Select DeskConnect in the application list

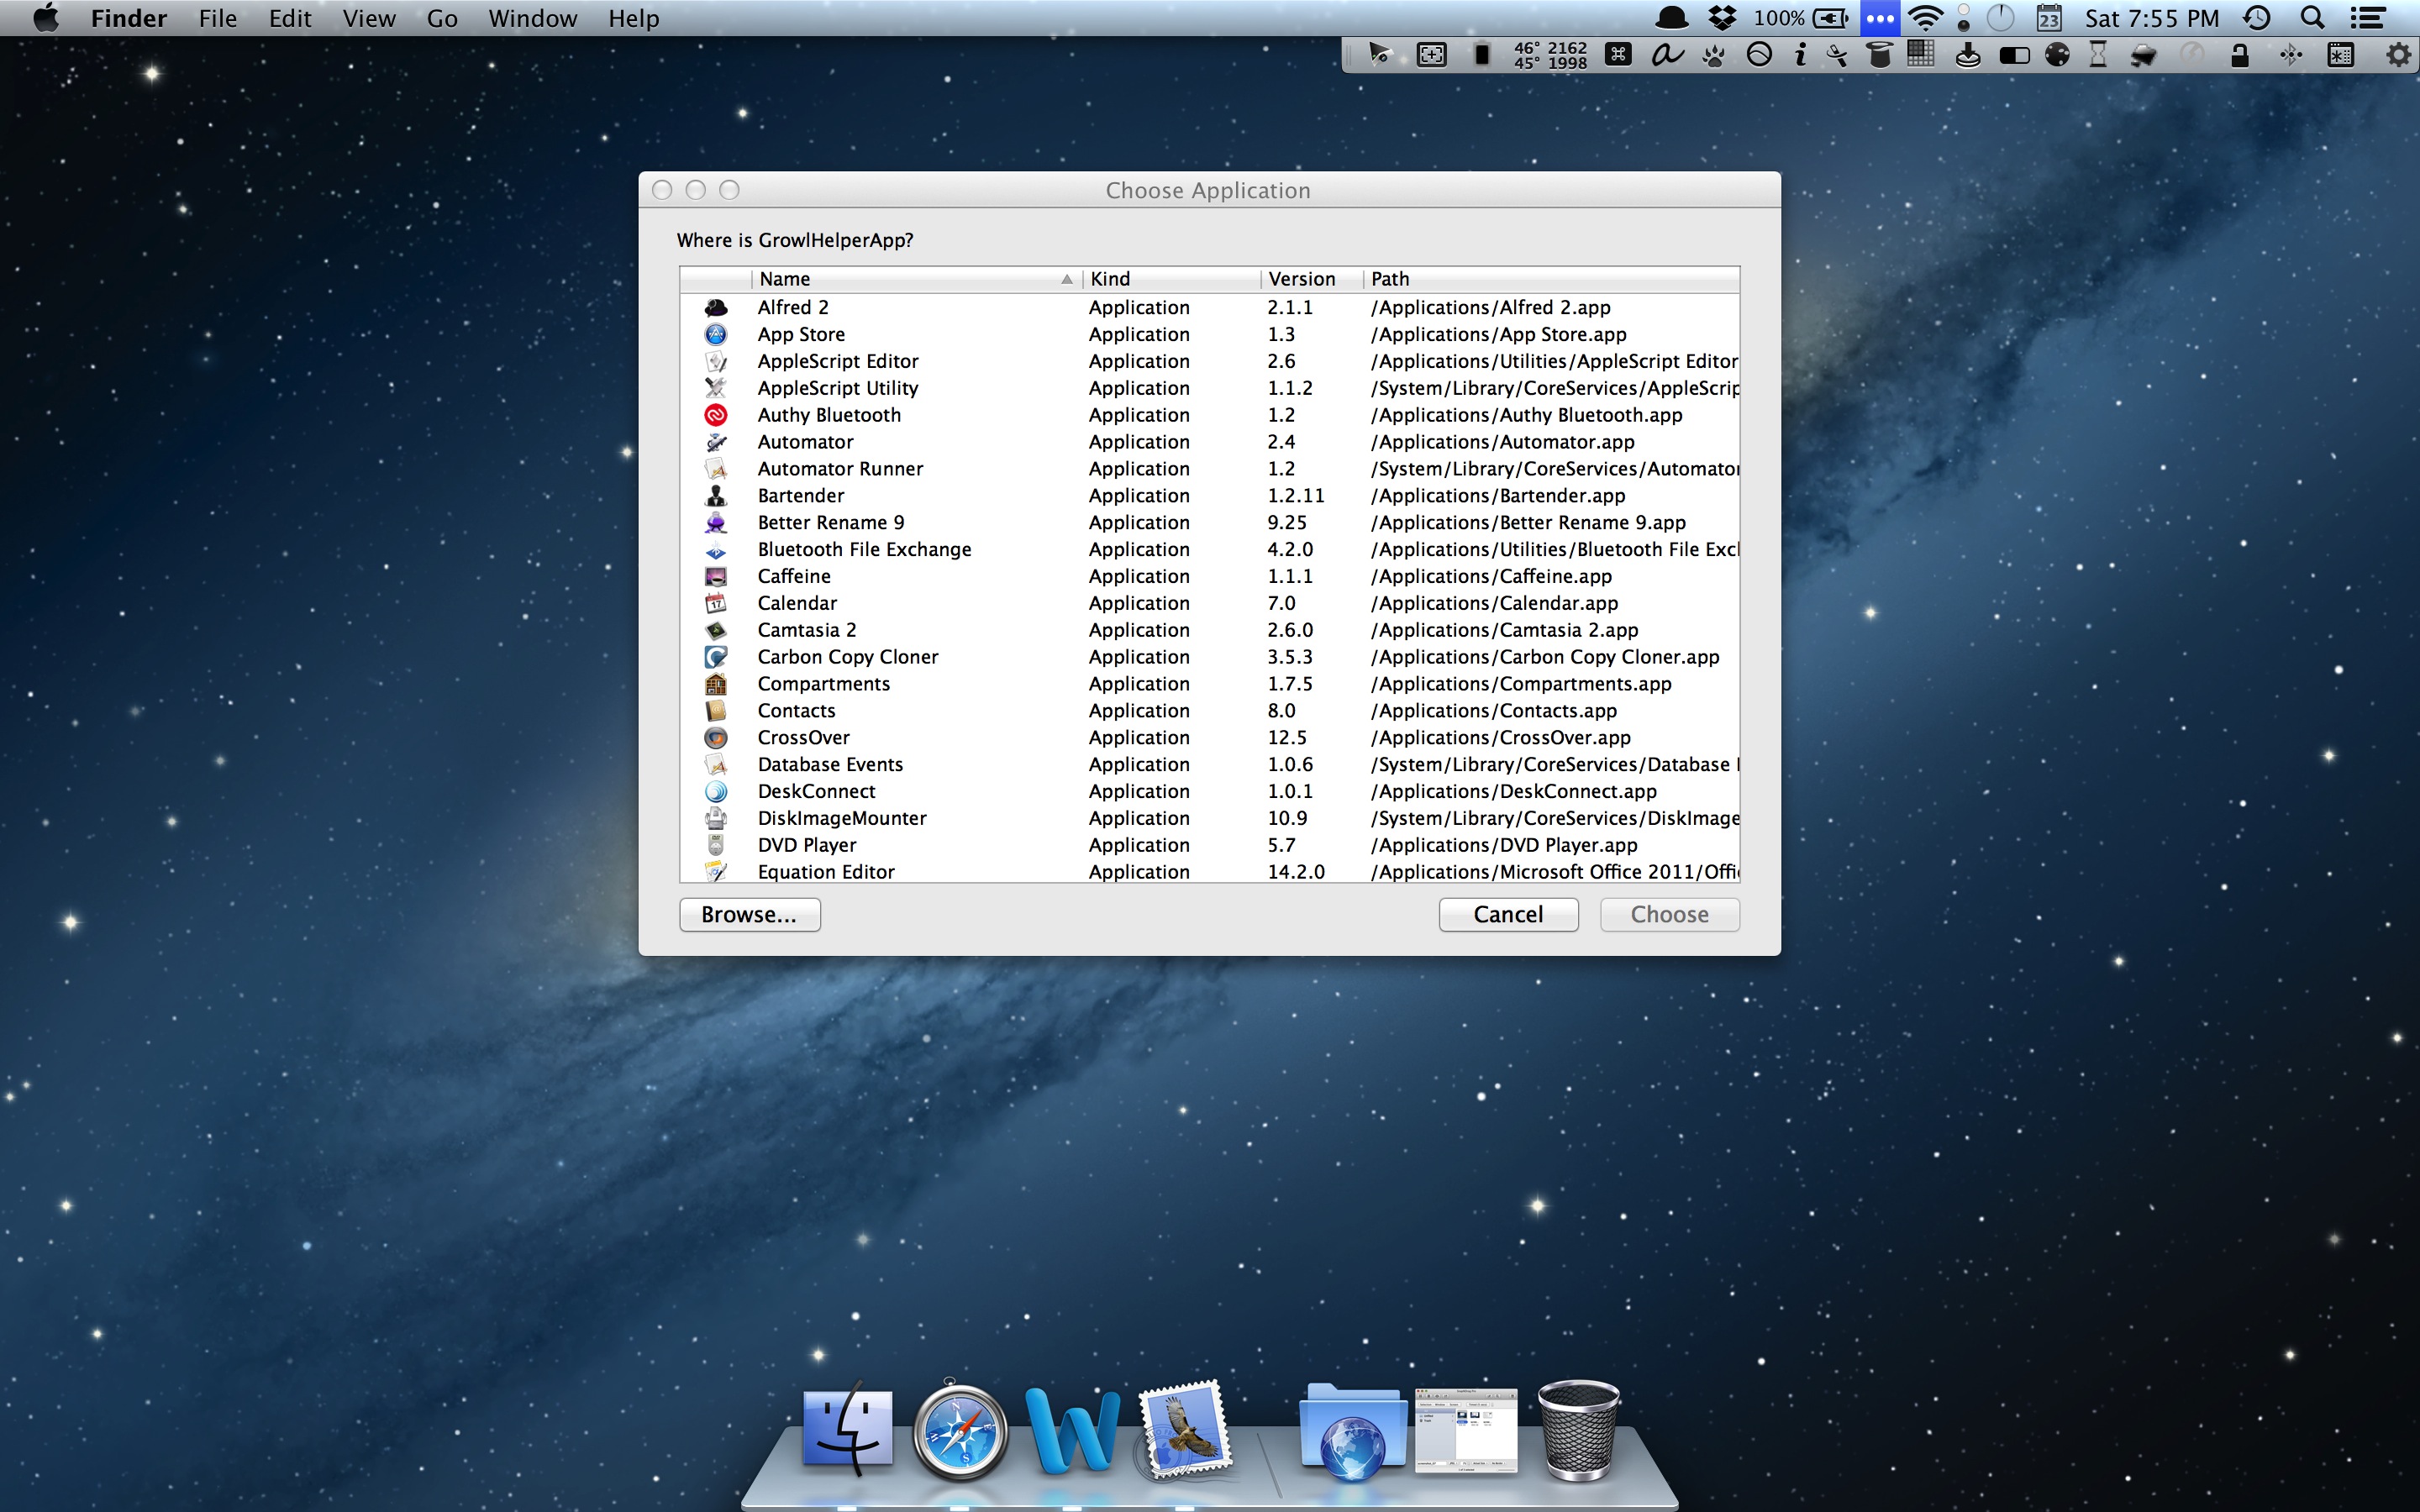coord(1210,792)
